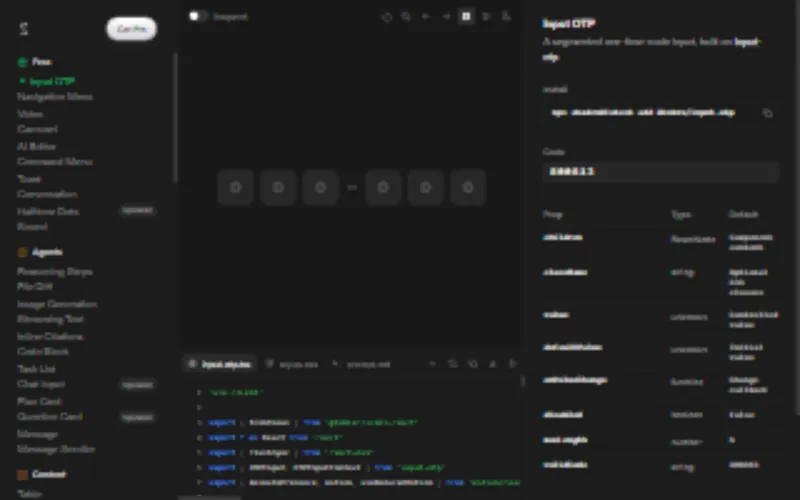
Task: Open the Message Scroller sidebar item
Action: click(x=56, y=449)
